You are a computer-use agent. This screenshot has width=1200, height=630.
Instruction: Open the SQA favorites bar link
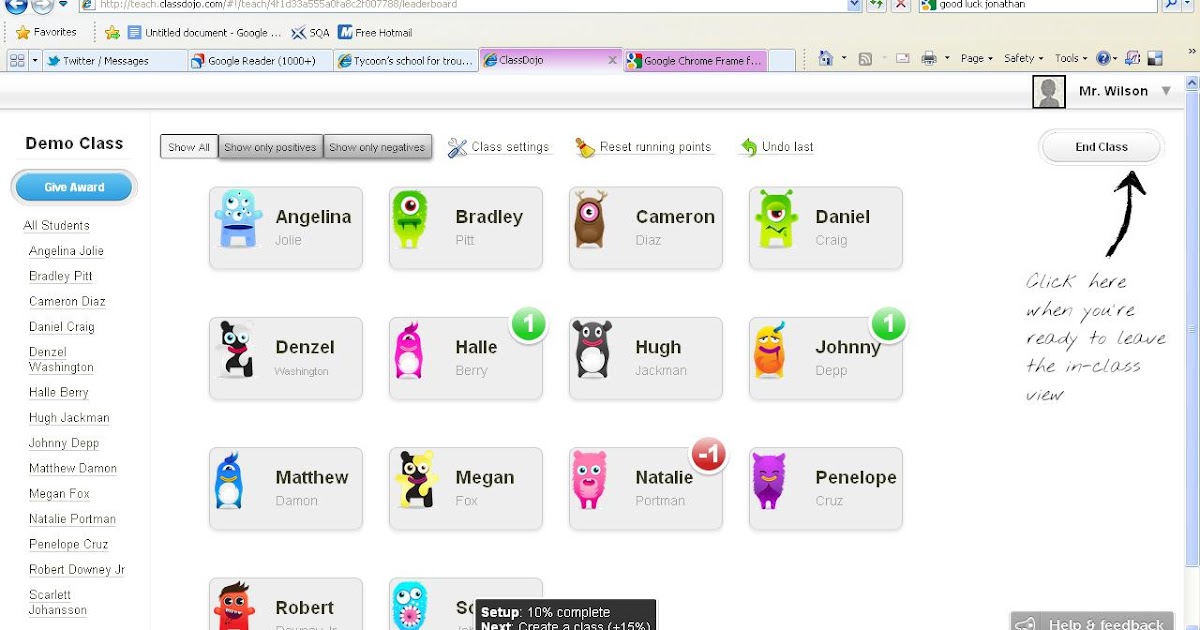click(310, 32)
